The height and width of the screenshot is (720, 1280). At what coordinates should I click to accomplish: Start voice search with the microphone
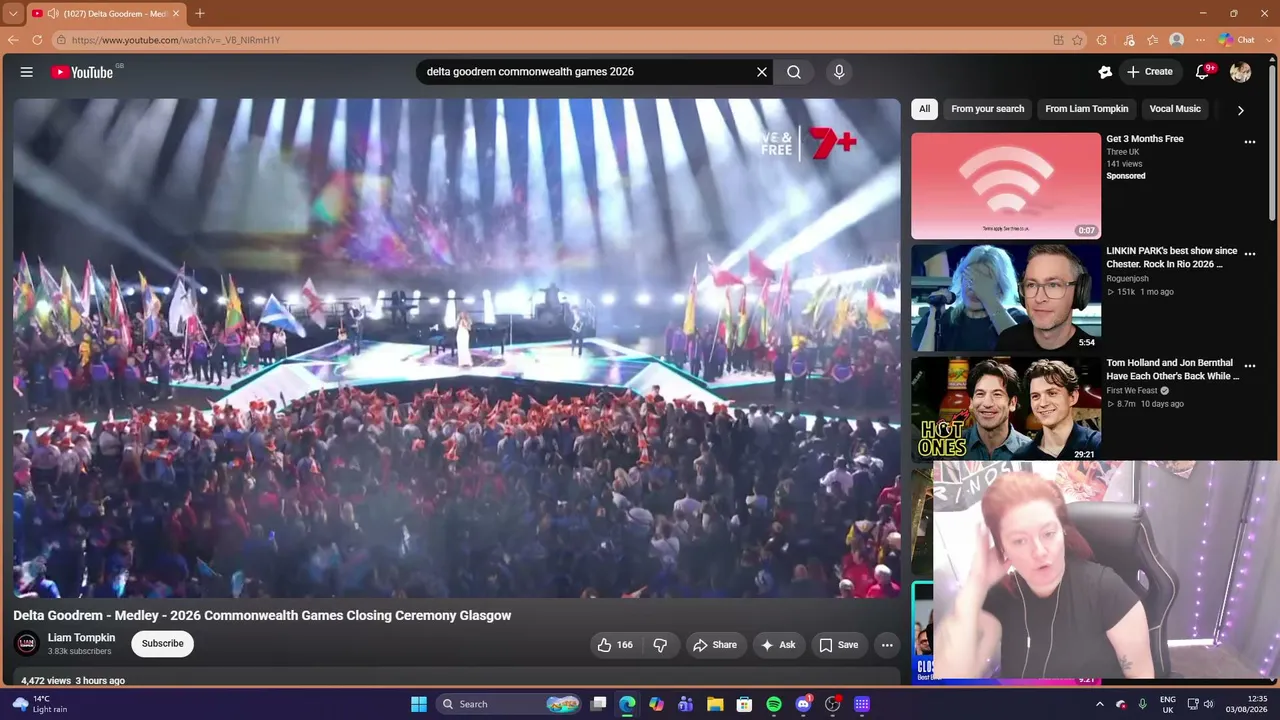tap(839, 72)
